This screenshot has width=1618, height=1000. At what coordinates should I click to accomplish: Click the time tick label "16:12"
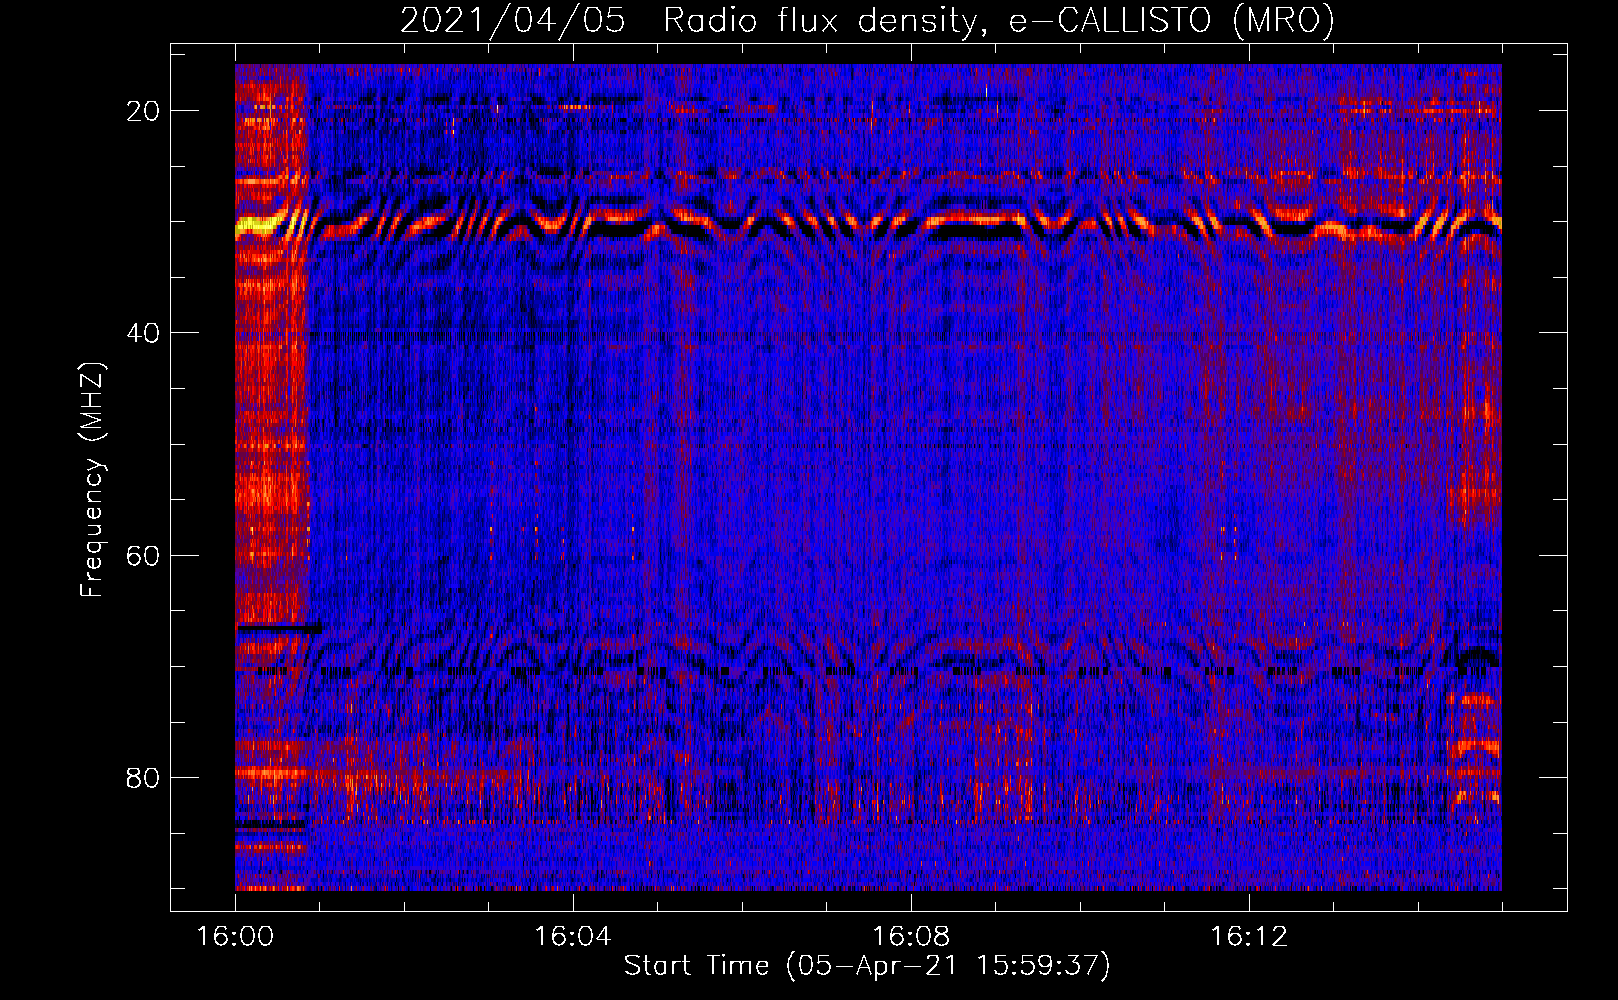(x=1249, y=937)
